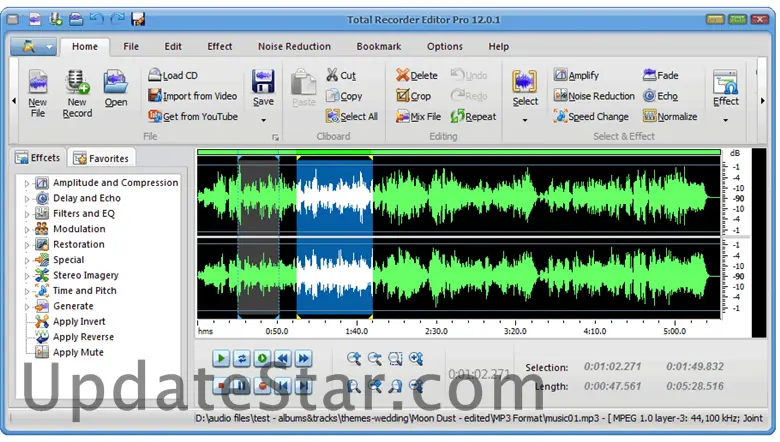The image size is (780, 442).
Task: Switch to the File ribbon tab
Action: click(131, 46)
